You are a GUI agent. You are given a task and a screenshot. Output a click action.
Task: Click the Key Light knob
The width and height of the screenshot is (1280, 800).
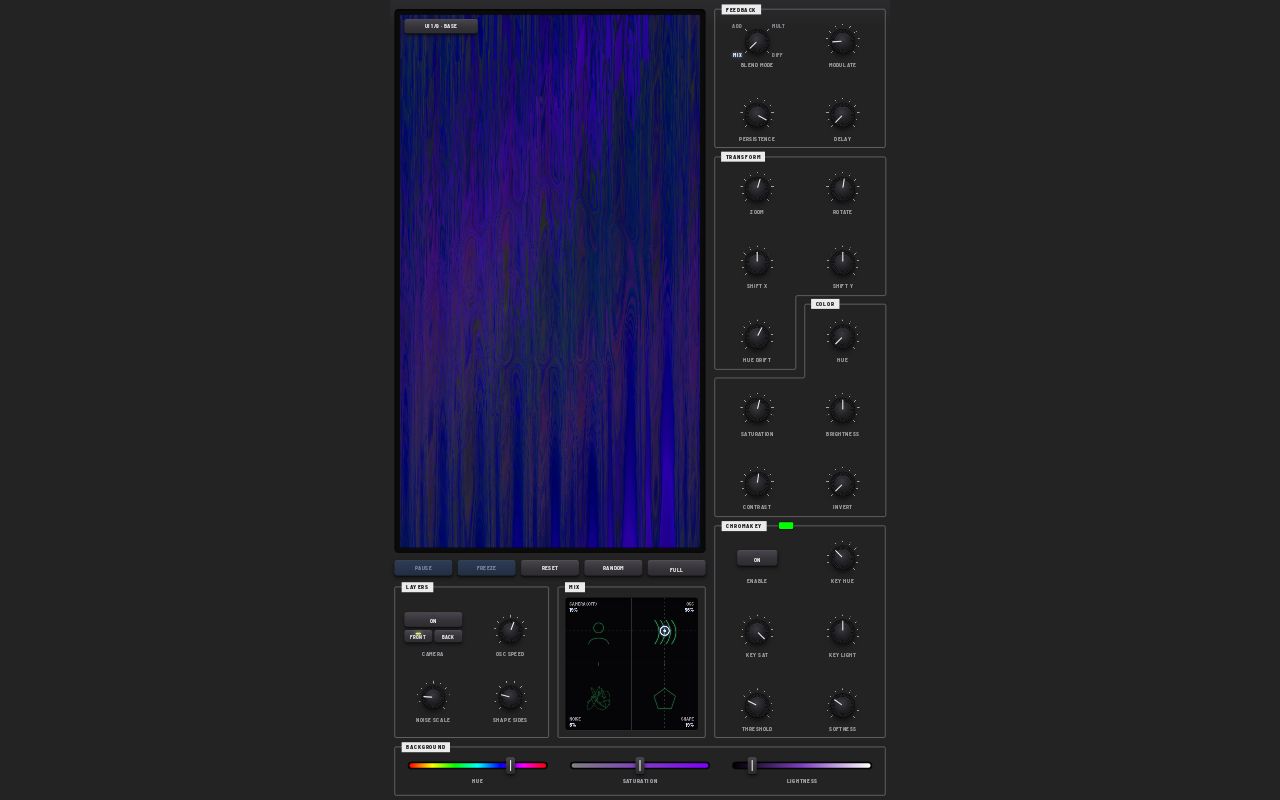[x=843, y=632]
